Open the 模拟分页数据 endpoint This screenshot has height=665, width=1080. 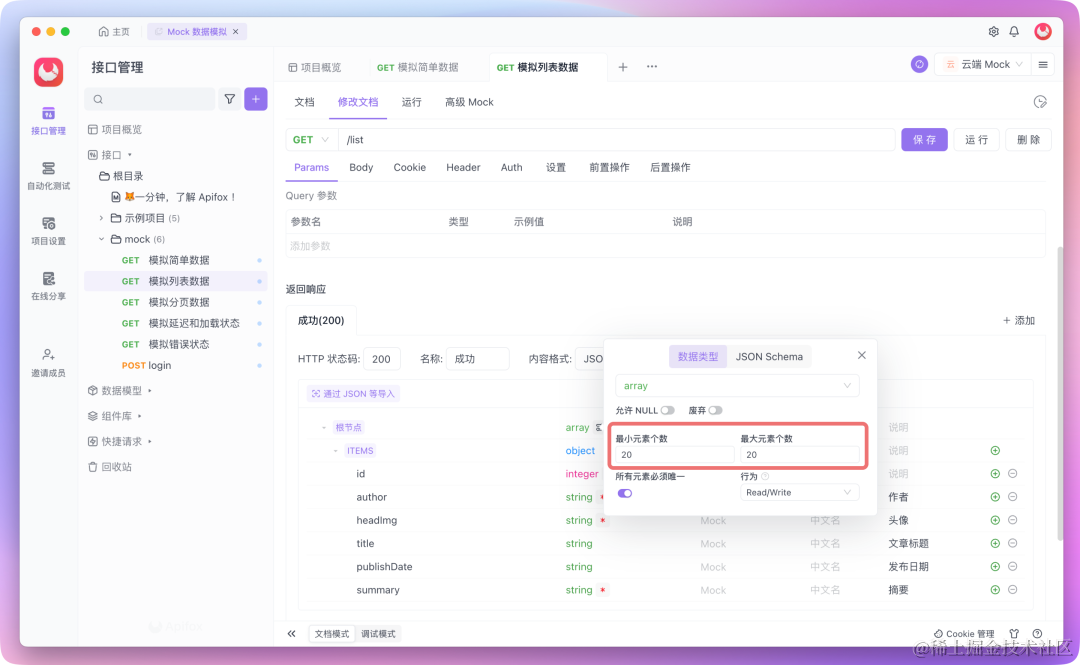(176, 303)
